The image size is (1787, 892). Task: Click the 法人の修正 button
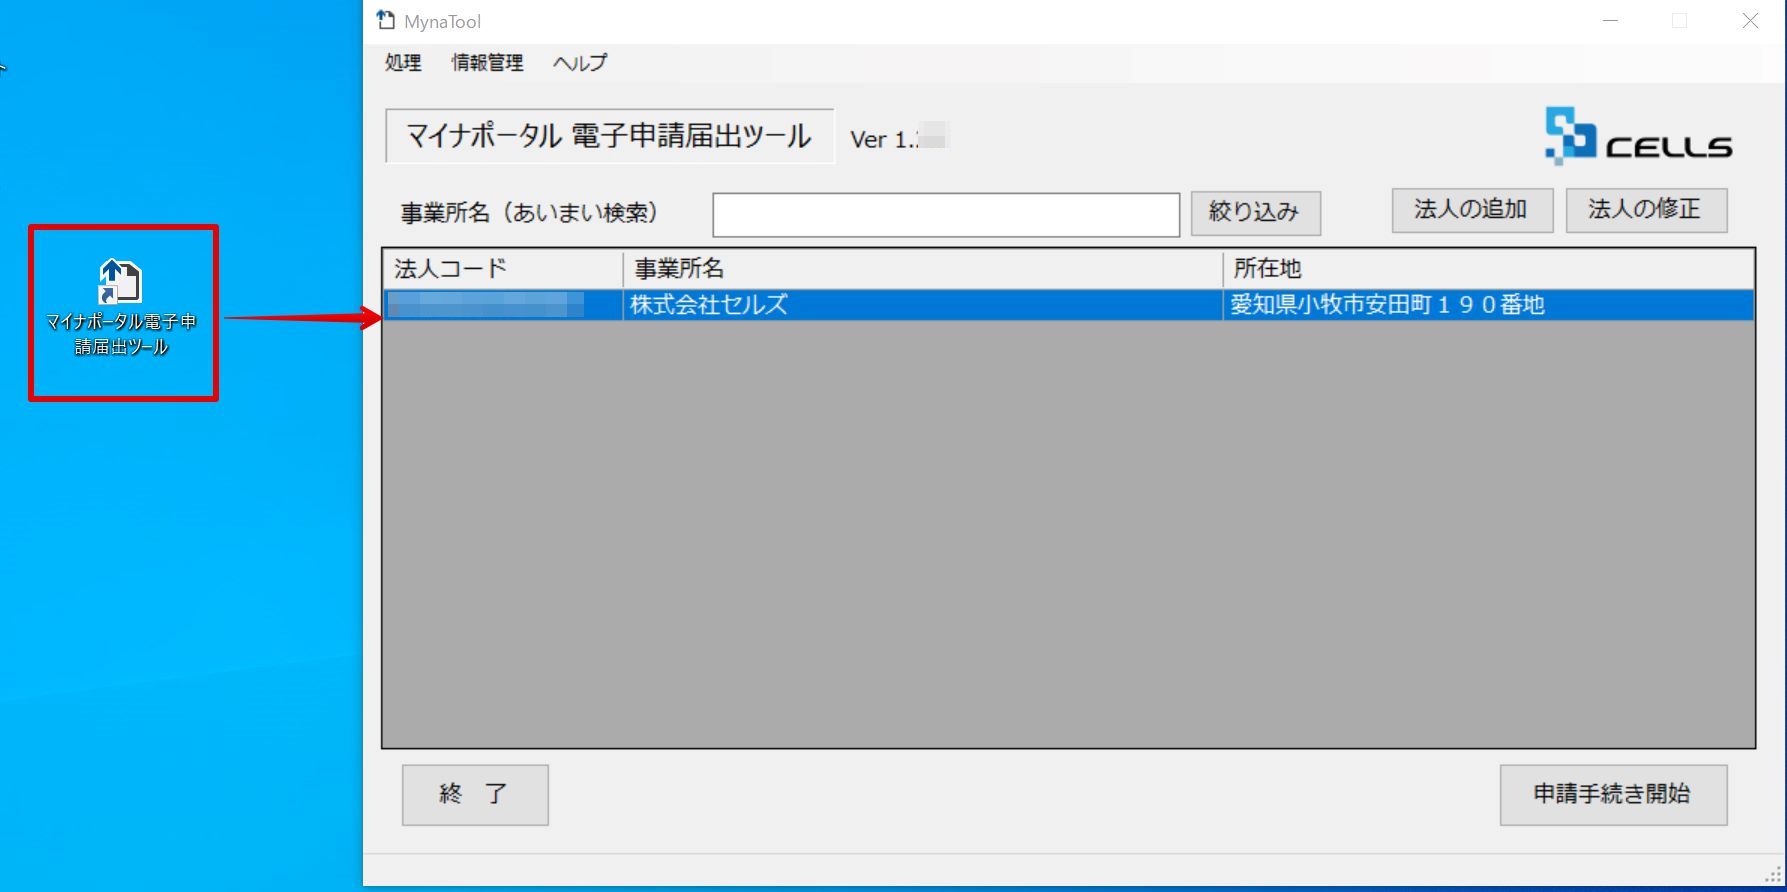pos(1646,210)
